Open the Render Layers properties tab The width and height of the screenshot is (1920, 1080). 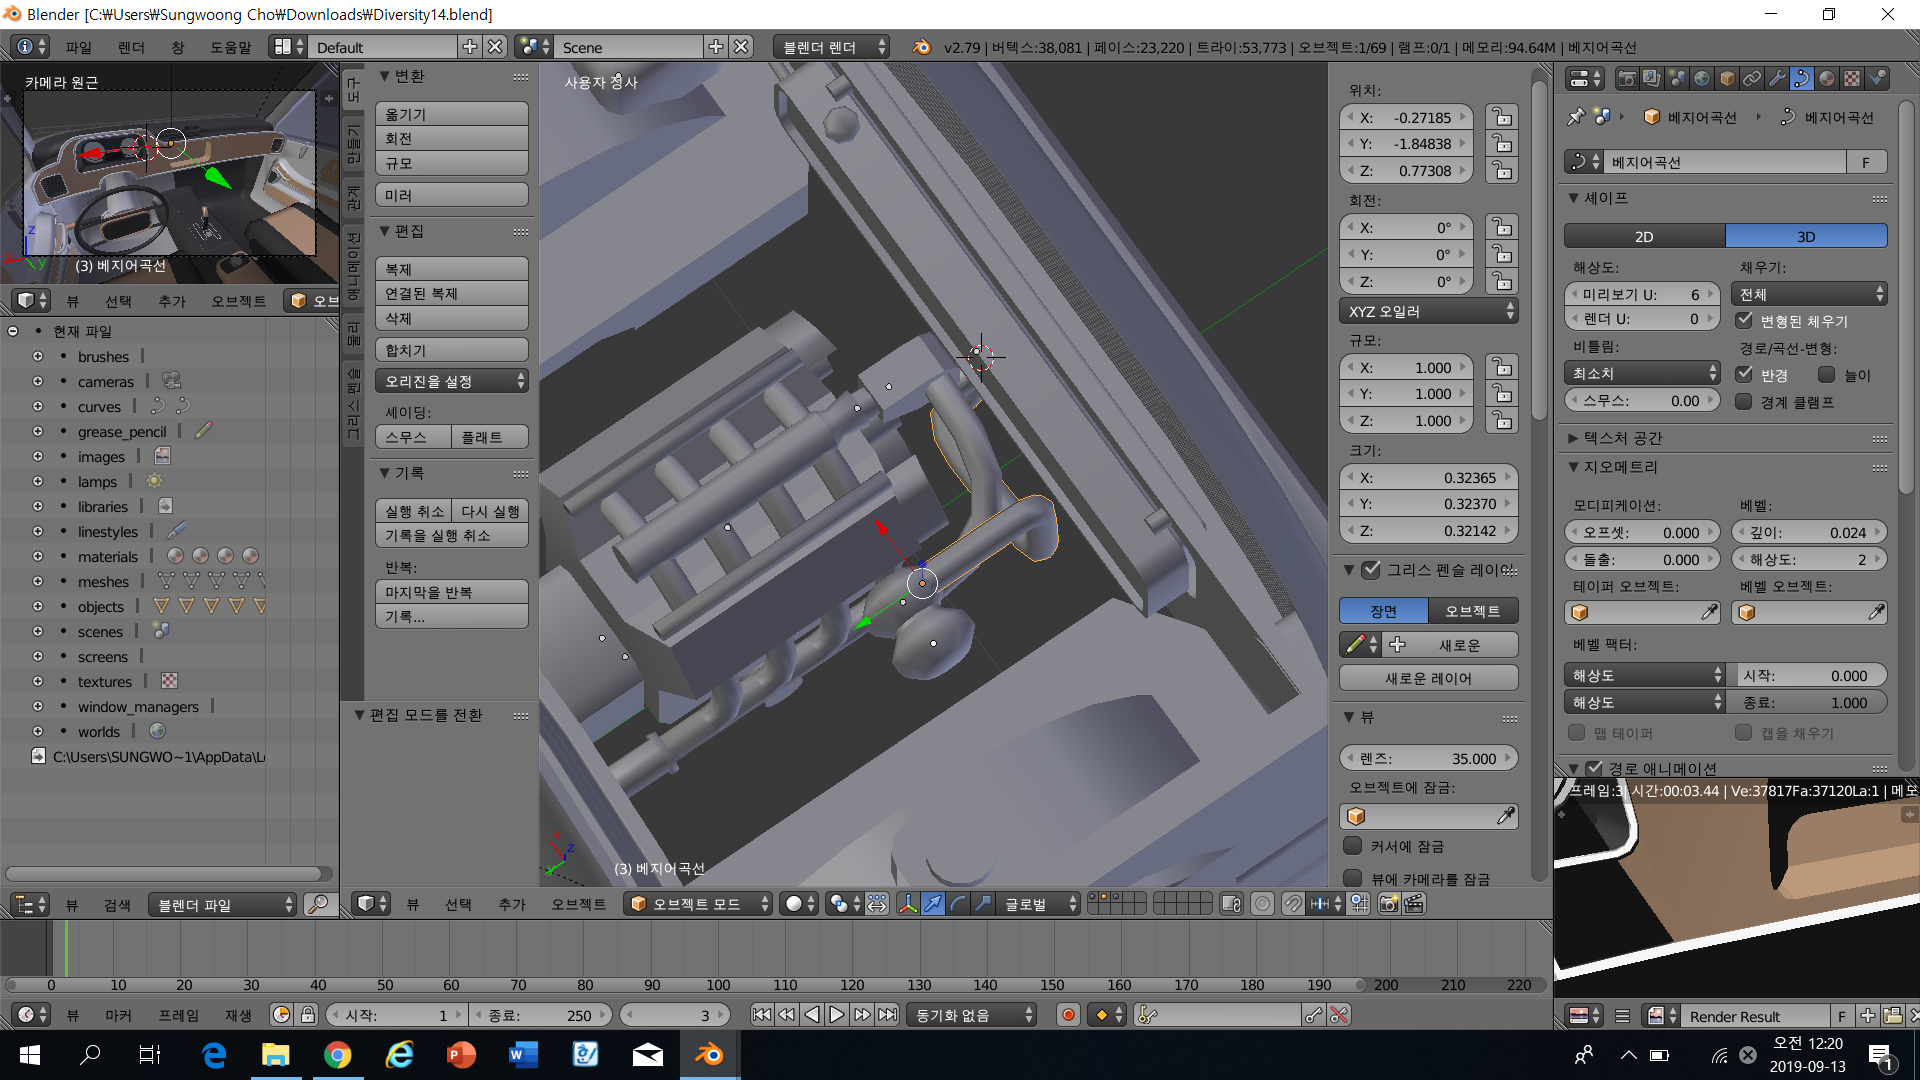[x=1652, y=78]
